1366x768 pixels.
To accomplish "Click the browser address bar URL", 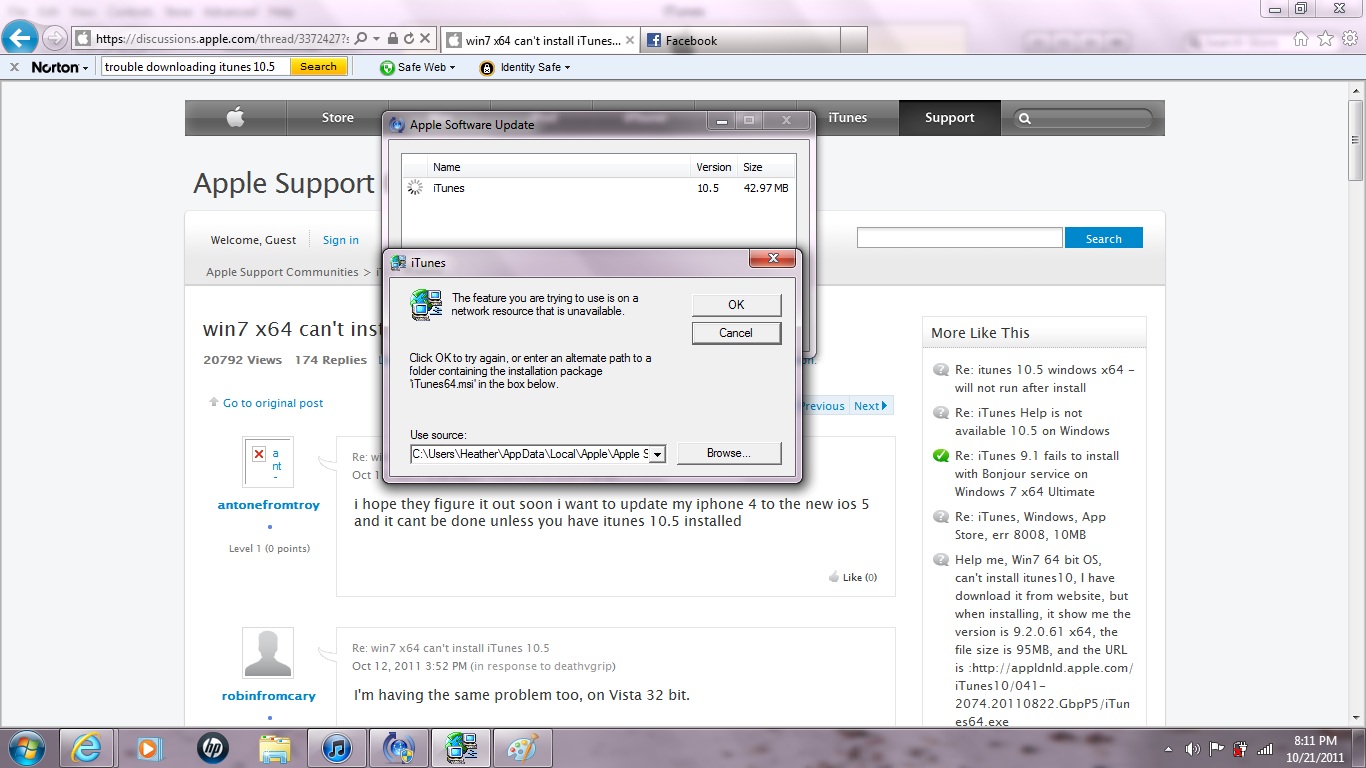I will (x=222, y=39).
